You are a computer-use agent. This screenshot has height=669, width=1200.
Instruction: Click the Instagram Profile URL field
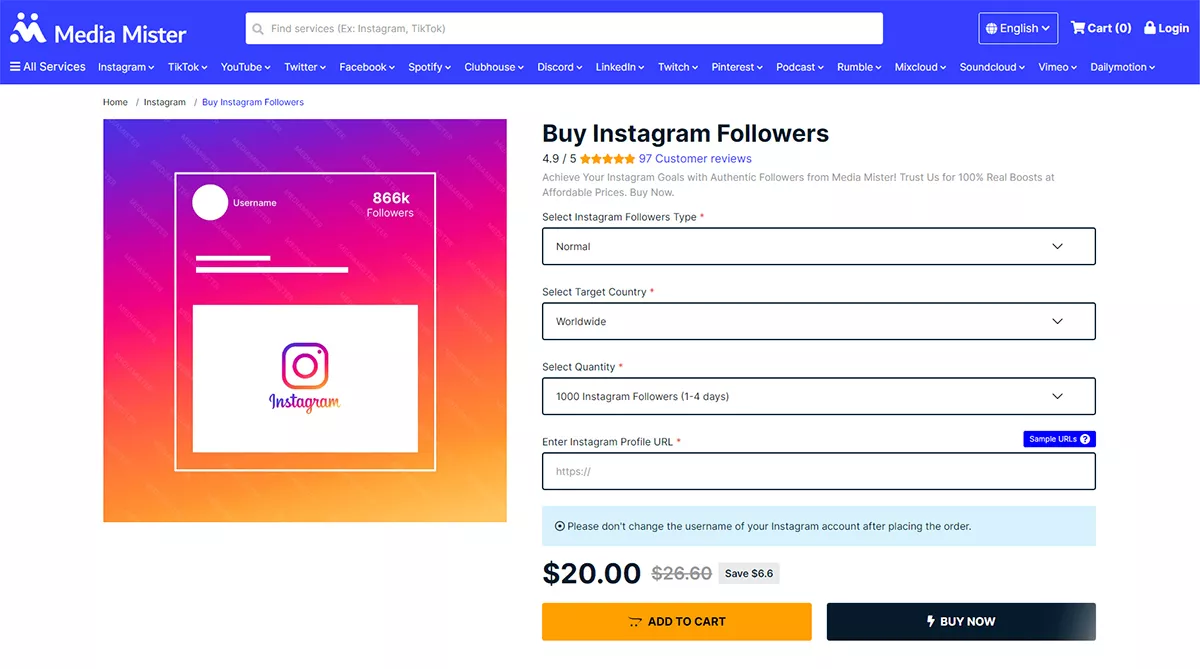pyautogui.click(x=818, y=471)
